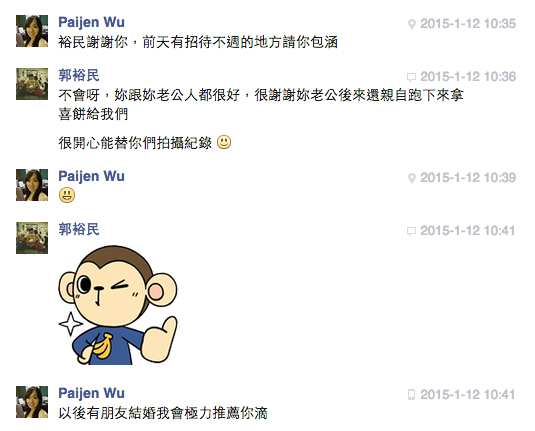Click location pin icon beside 10:35 timestamp
535x431 pixels.
(x=412, y=24)
